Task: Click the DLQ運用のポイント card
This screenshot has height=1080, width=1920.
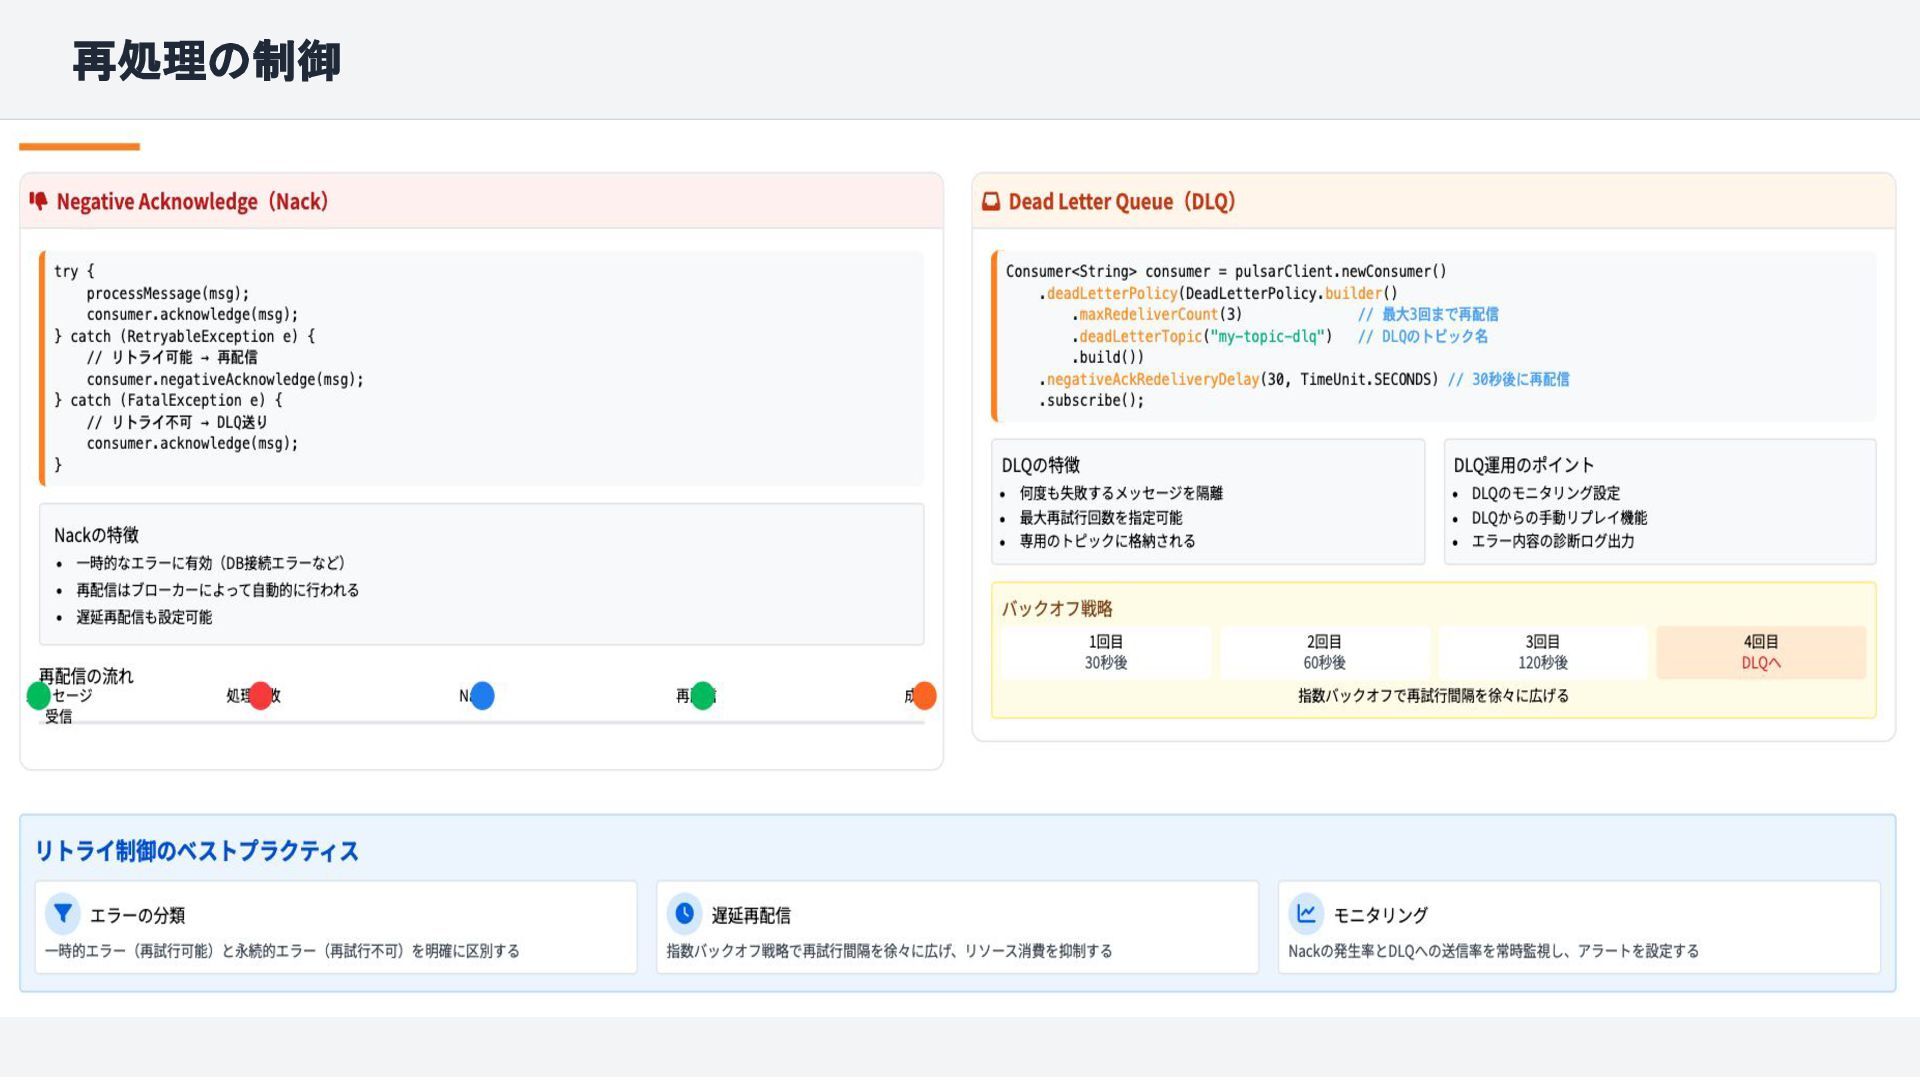Action: click(x=1659, y=502)
